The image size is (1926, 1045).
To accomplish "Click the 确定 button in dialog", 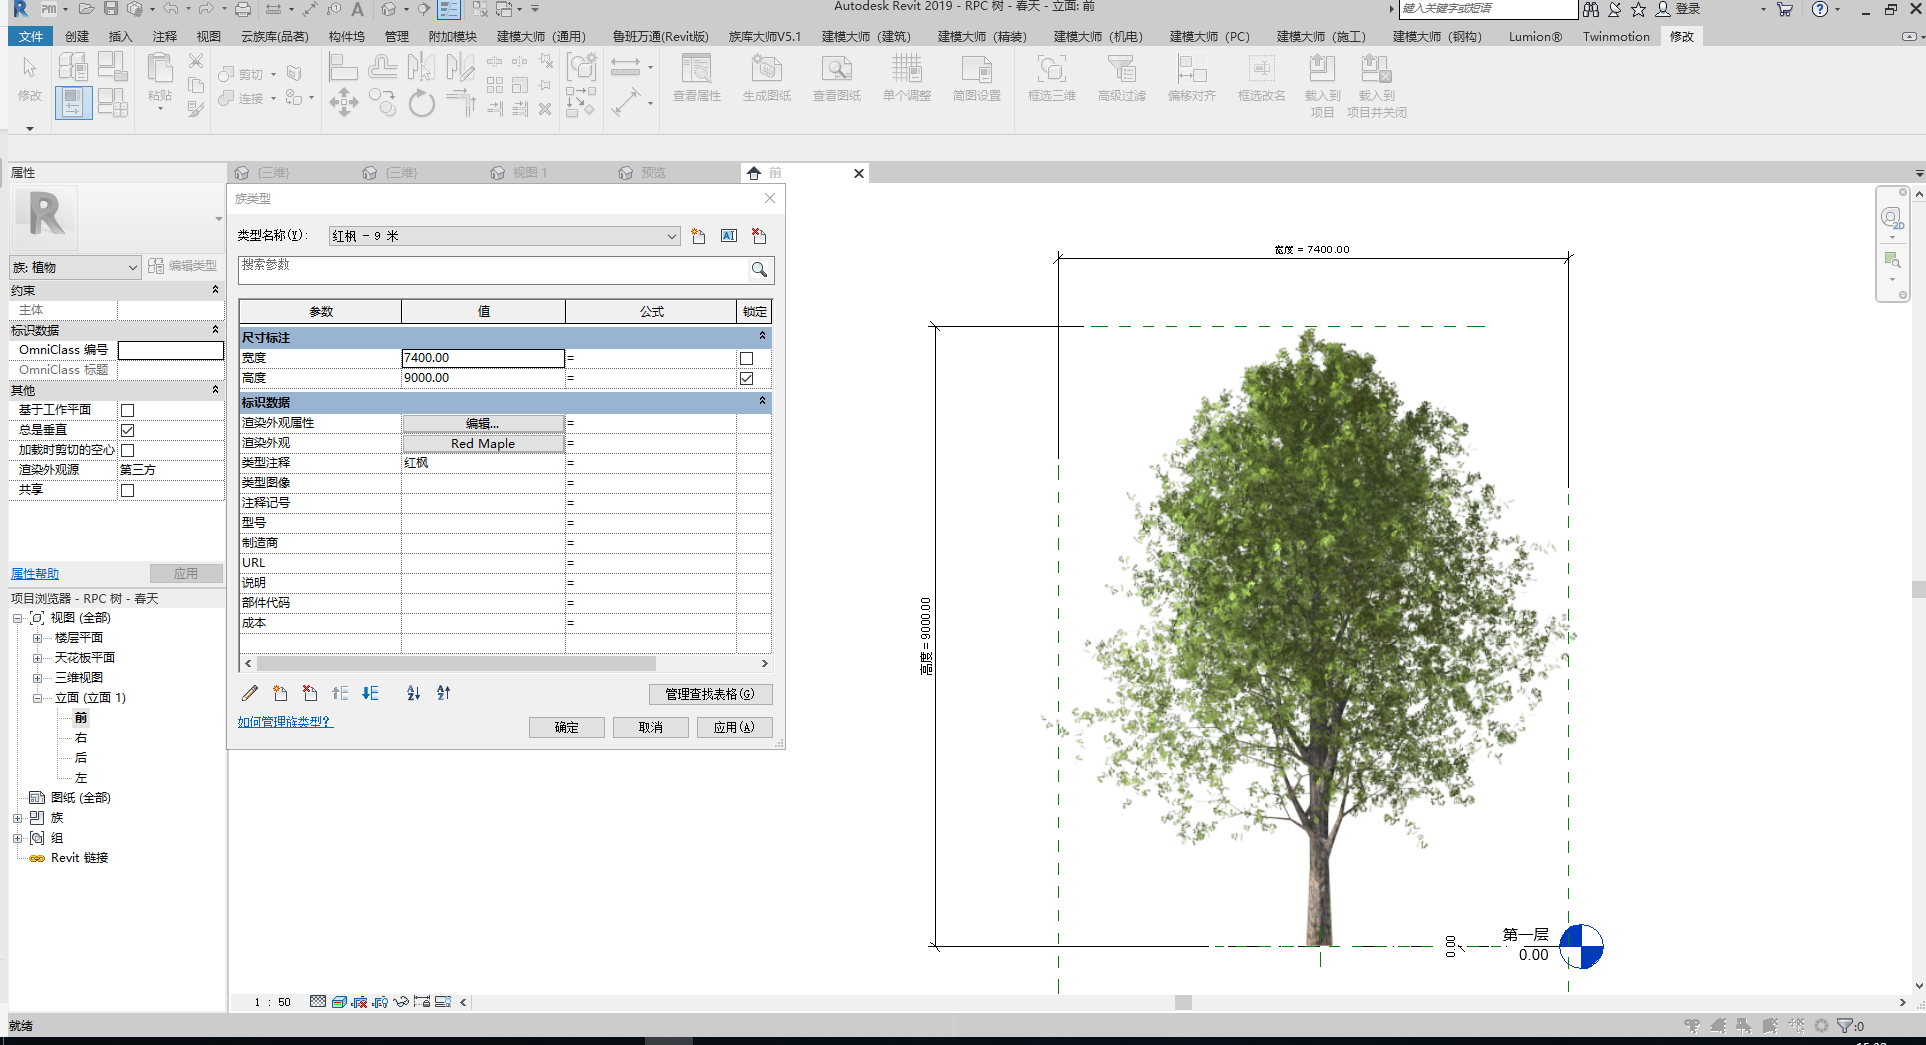I will 566,727.
